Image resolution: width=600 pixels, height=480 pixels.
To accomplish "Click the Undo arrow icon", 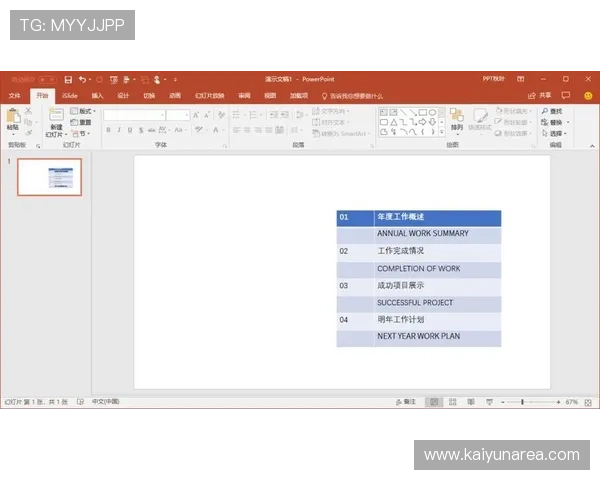I will pos(83,80).
